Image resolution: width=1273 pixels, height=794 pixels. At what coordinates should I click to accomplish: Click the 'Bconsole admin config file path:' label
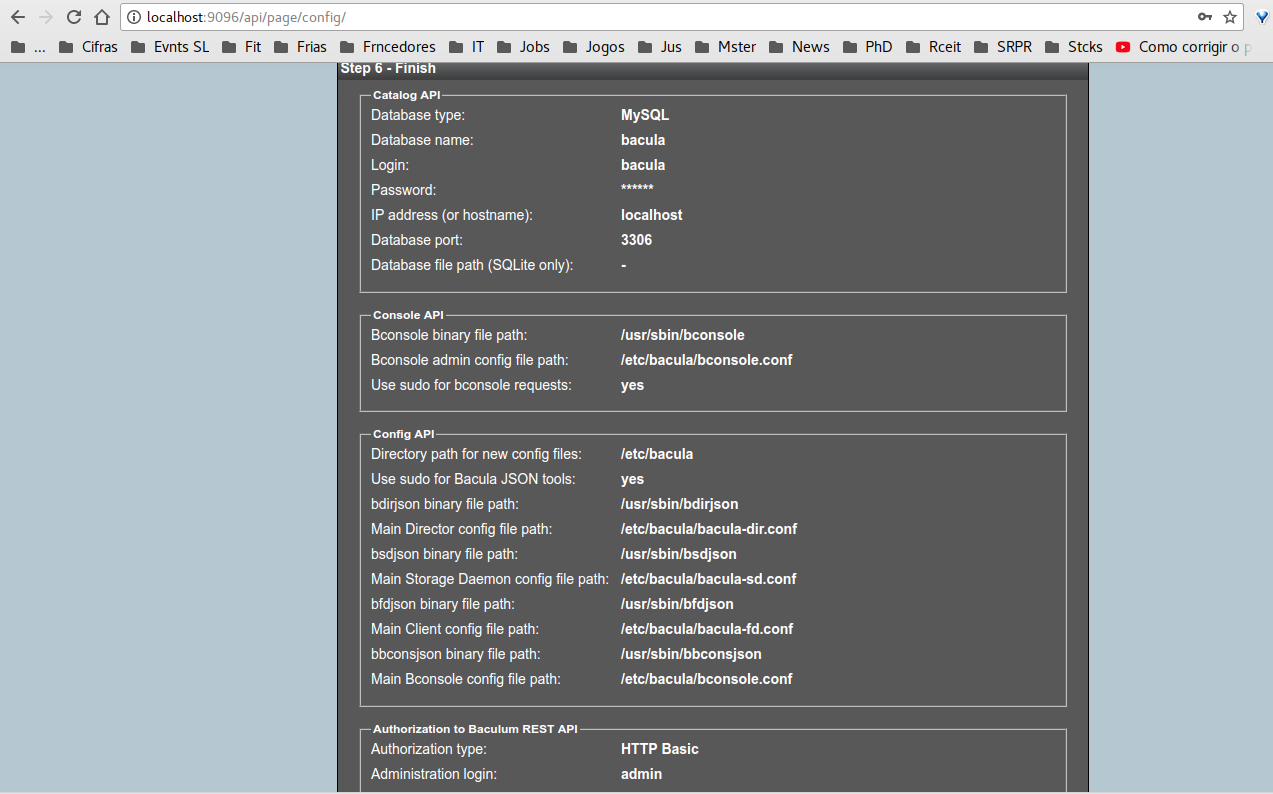tap(470, 360)
